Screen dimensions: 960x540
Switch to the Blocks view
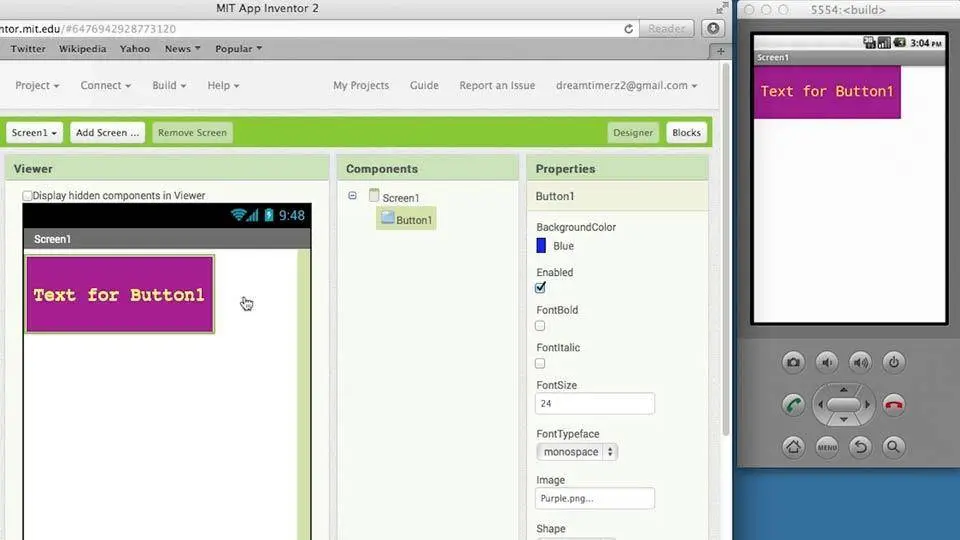pyautogui.click(x=686, y=132)
